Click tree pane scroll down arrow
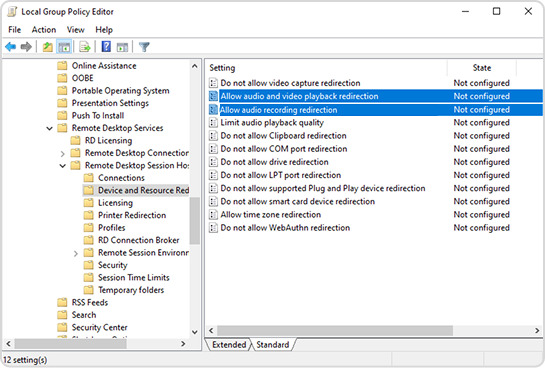 pos(195,332)
